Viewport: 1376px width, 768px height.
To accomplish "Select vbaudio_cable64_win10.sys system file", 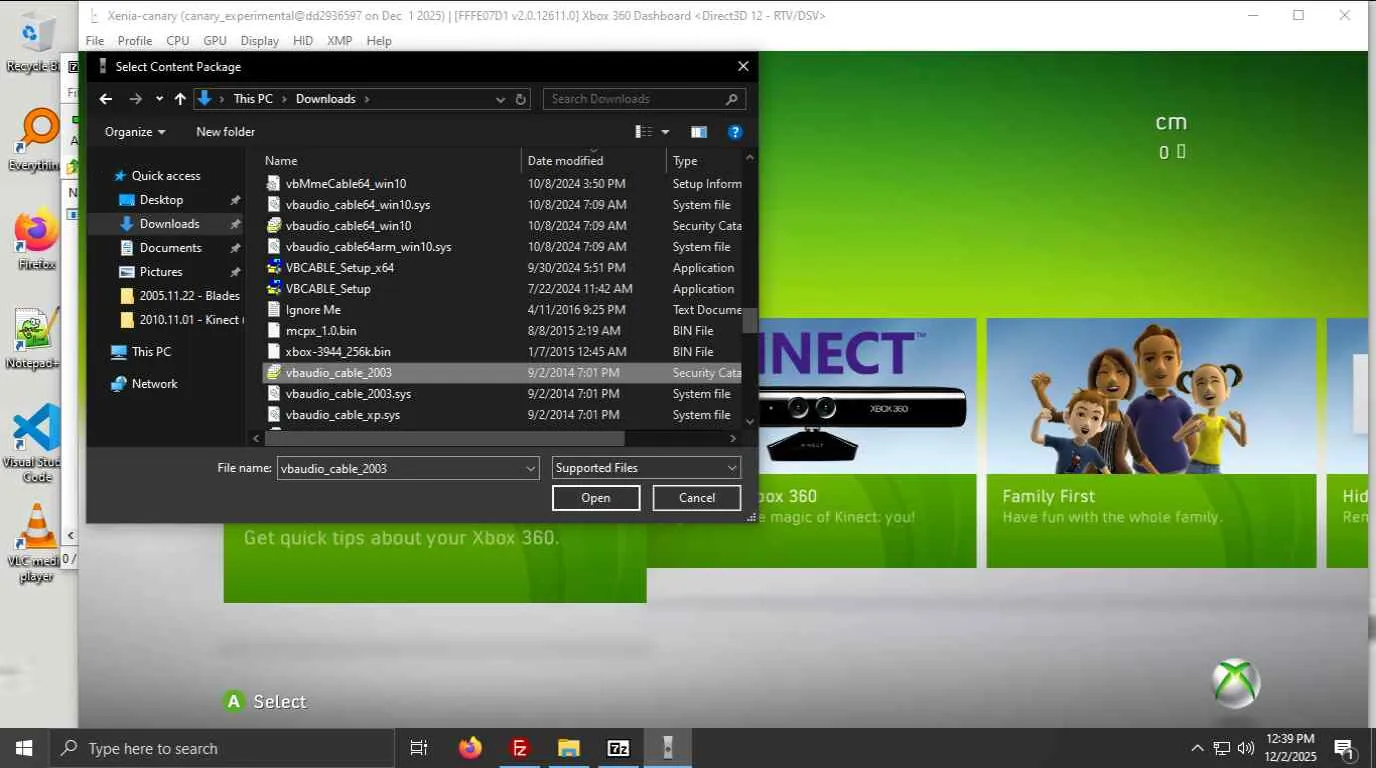I will (x=358, y=205).
